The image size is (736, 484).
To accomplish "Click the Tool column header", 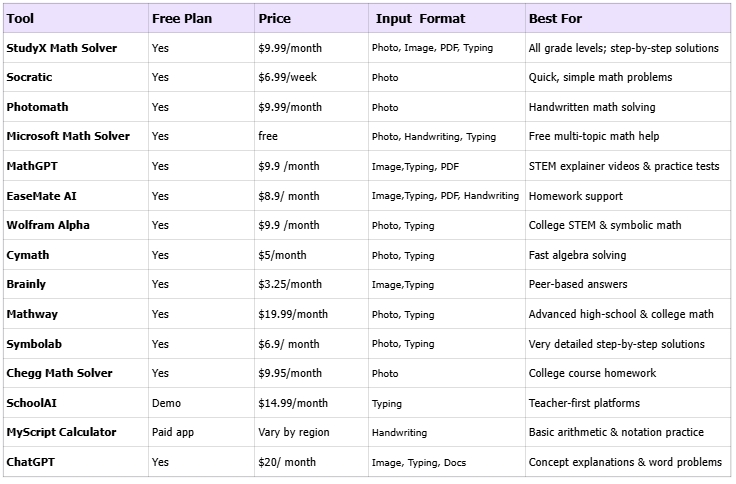I will click(x=20, y=18).
